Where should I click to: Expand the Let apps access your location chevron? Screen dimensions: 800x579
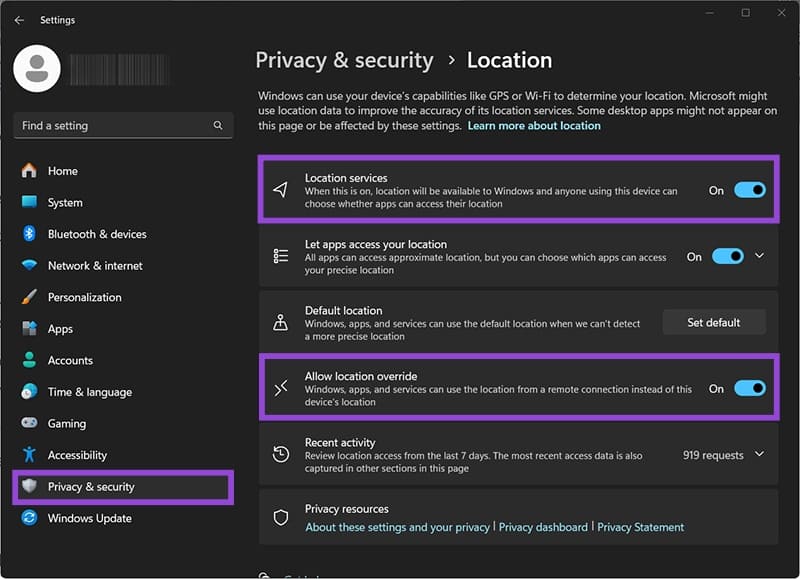coord(760,256)
